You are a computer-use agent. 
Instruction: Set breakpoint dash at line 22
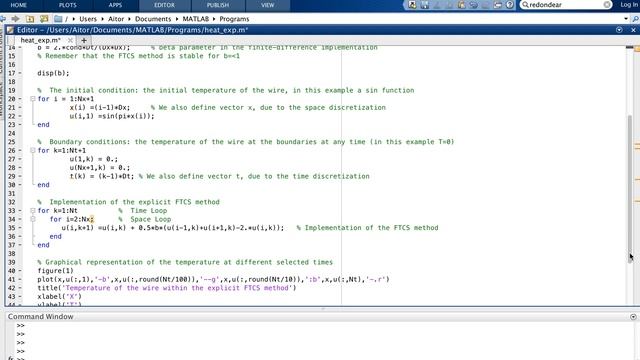20,116
